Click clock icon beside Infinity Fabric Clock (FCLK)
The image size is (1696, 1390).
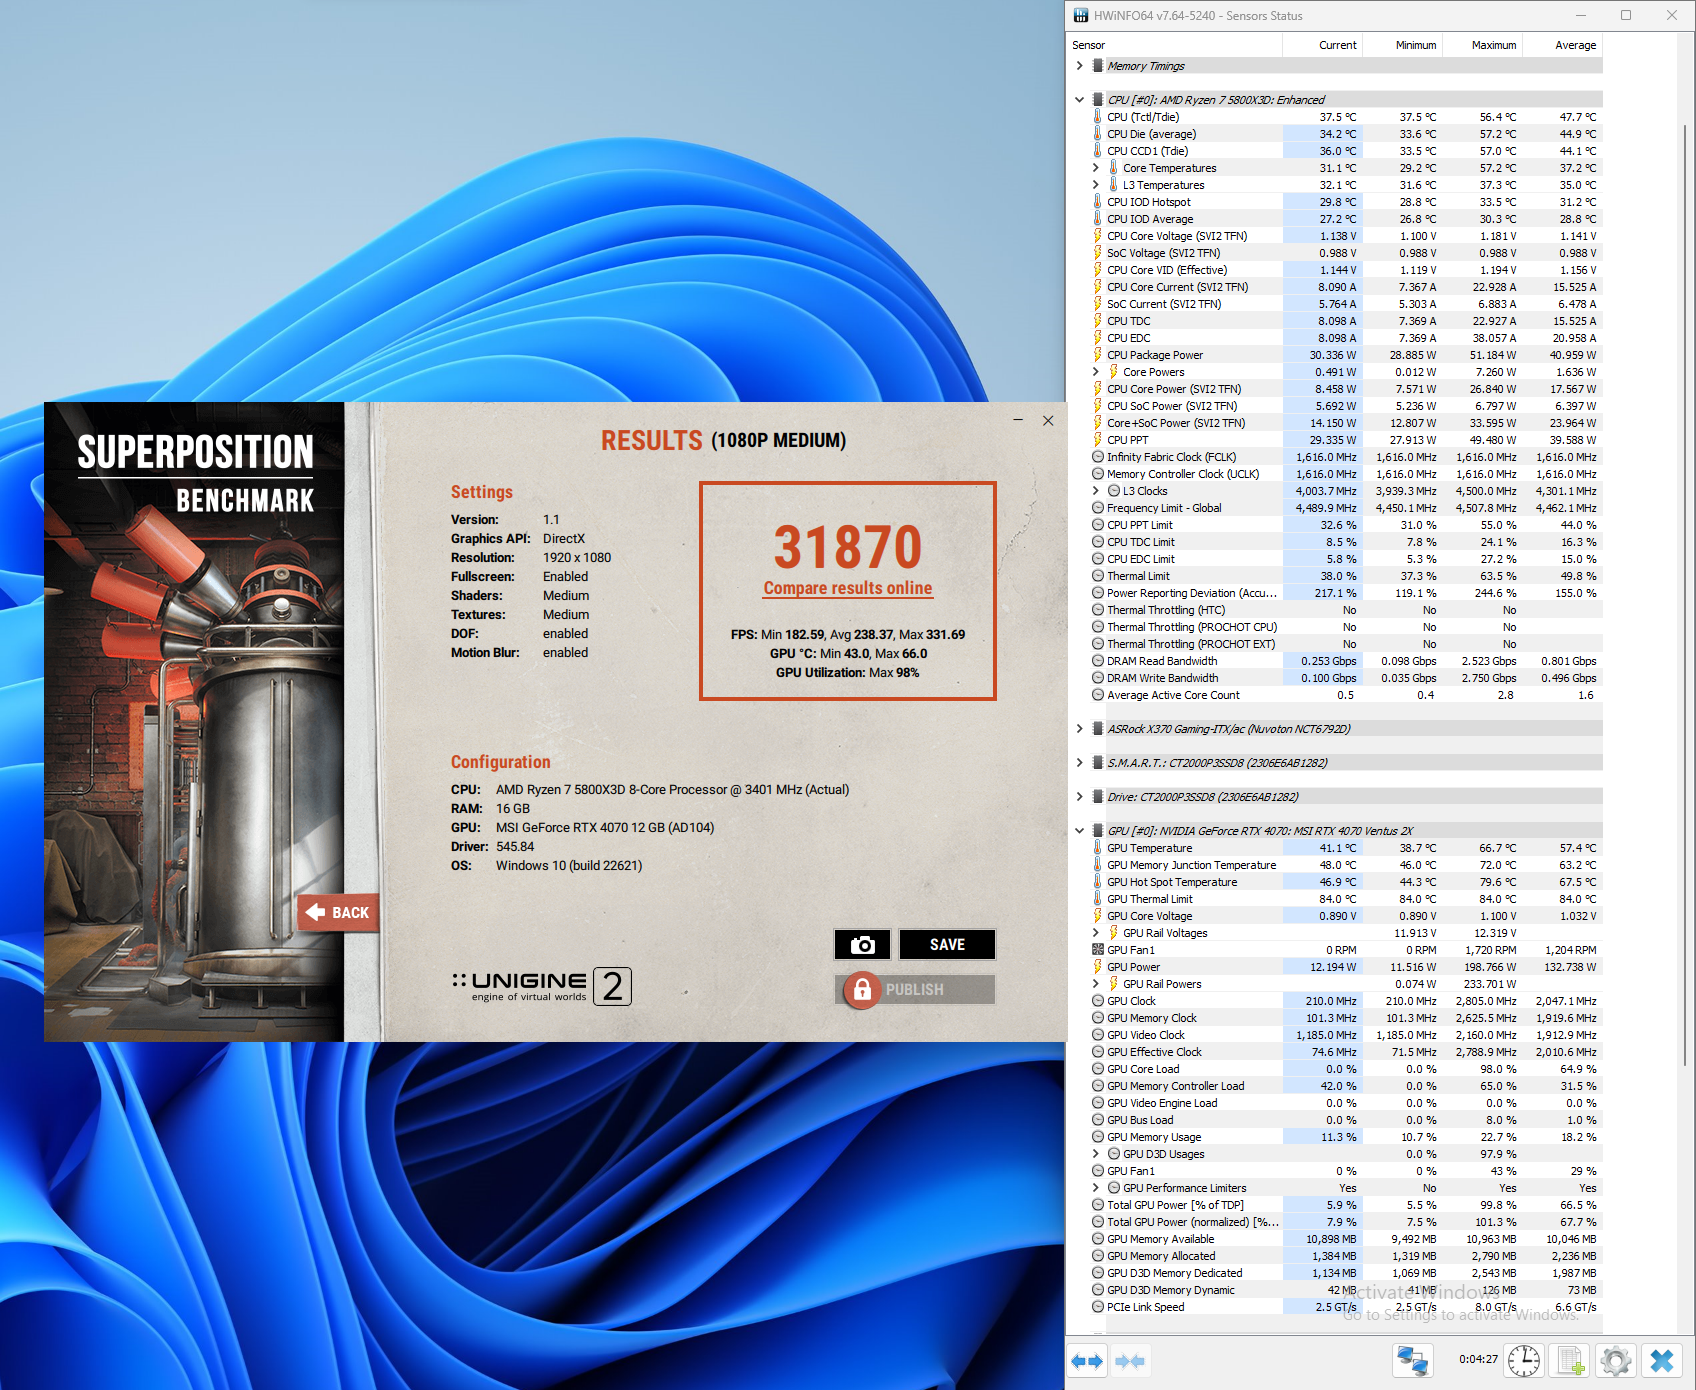(1098, 457)
